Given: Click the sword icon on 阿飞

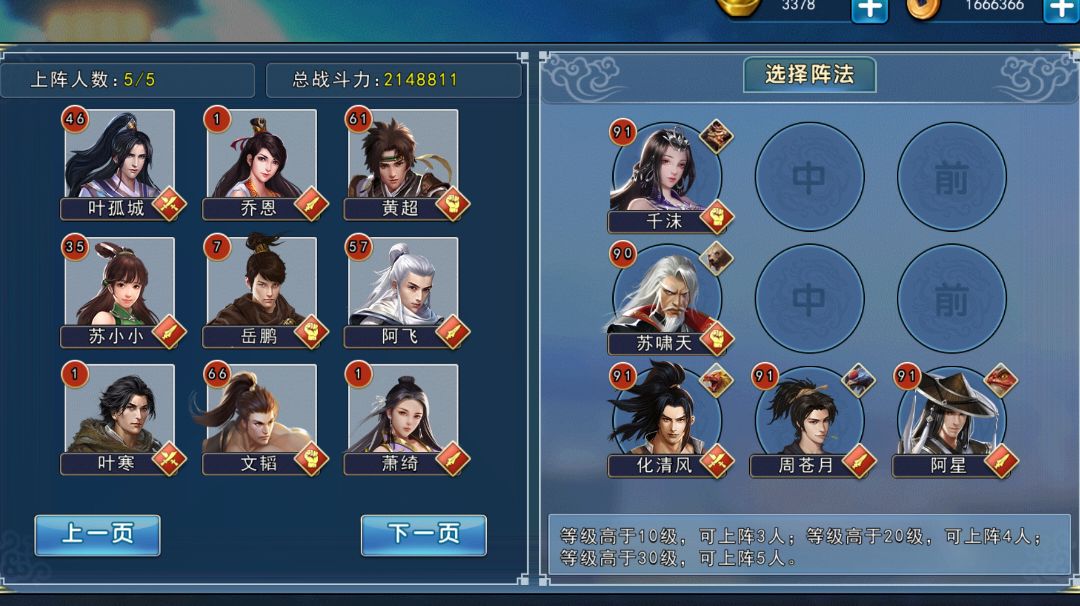Looking at the screenshot, I should pyautogui.click(x=453, y=333).
